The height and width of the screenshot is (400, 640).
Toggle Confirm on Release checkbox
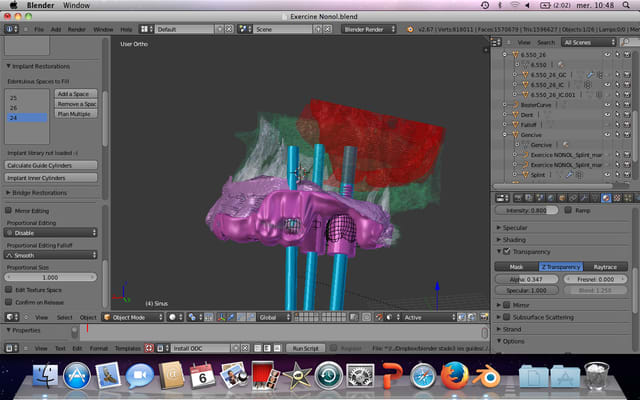point(10,301)
